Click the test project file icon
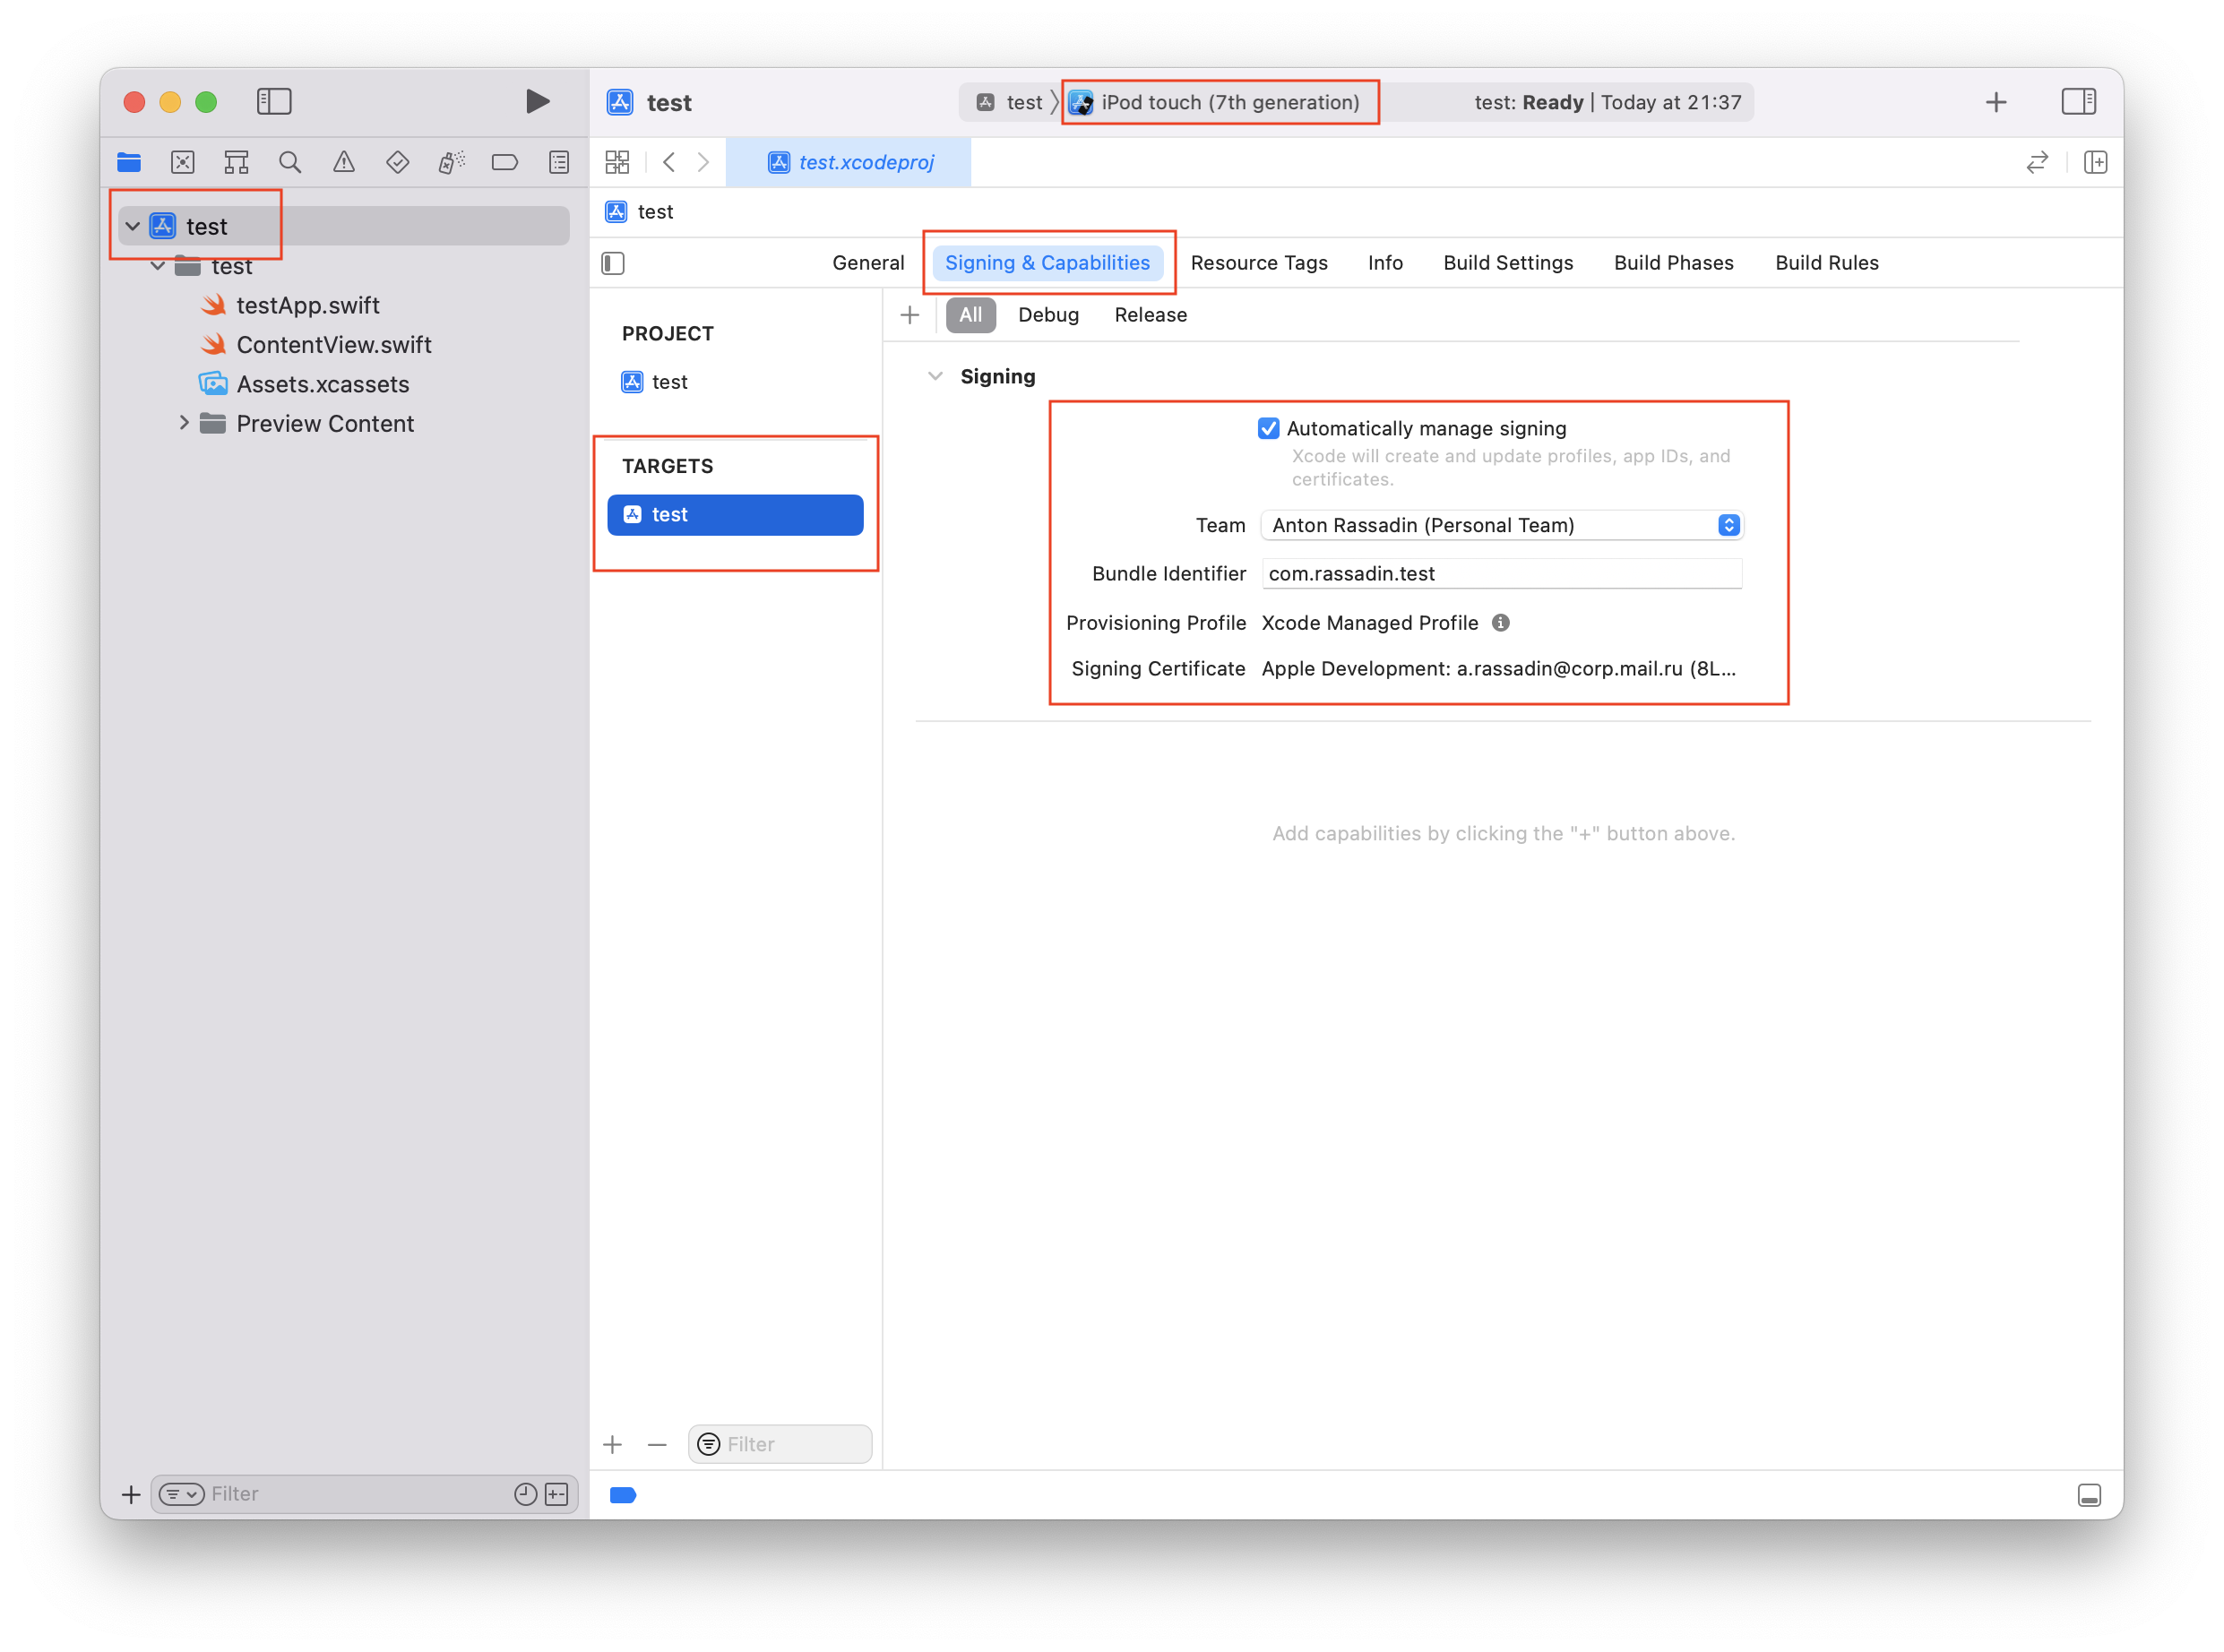This screenshot has width=2224, height=1652. coord(165,226)
